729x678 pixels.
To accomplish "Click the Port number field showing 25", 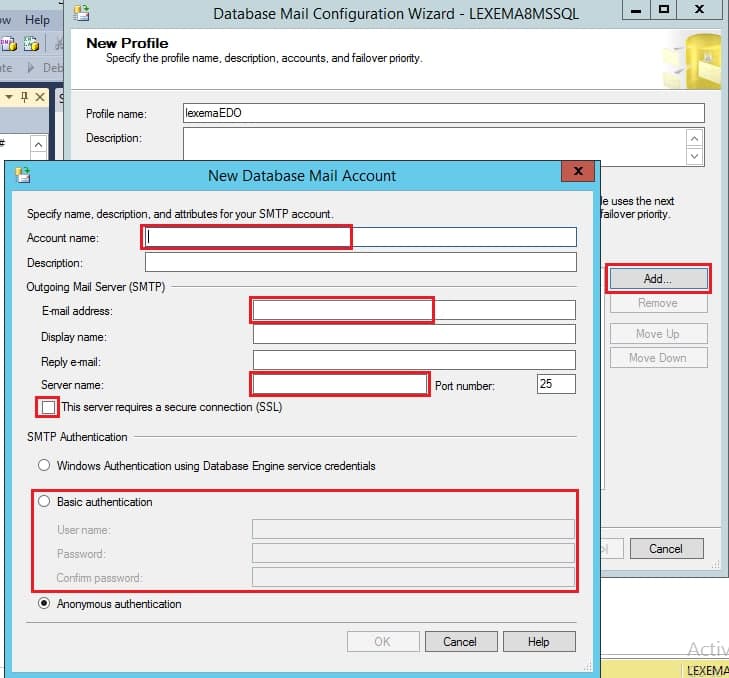I will coord(556,384).
